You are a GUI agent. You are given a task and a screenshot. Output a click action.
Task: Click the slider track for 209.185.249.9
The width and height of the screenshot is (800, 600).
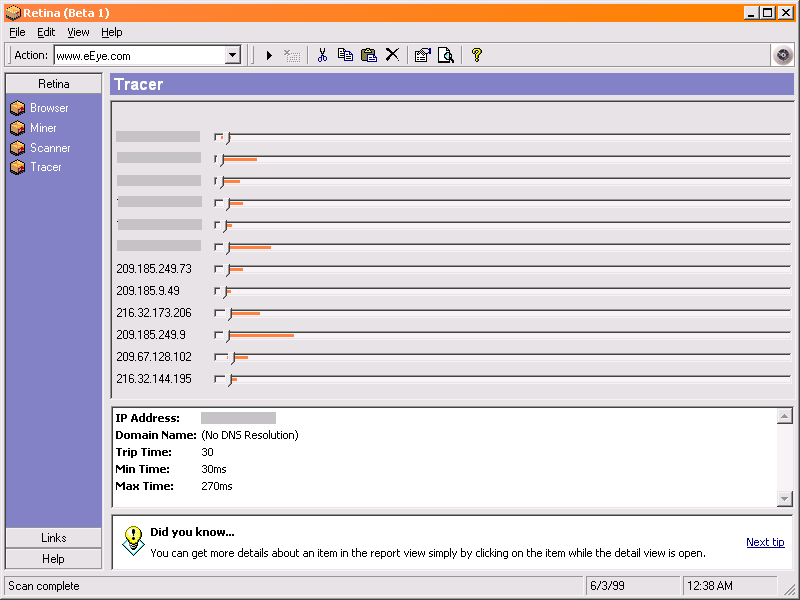click(x=500, y=333)
